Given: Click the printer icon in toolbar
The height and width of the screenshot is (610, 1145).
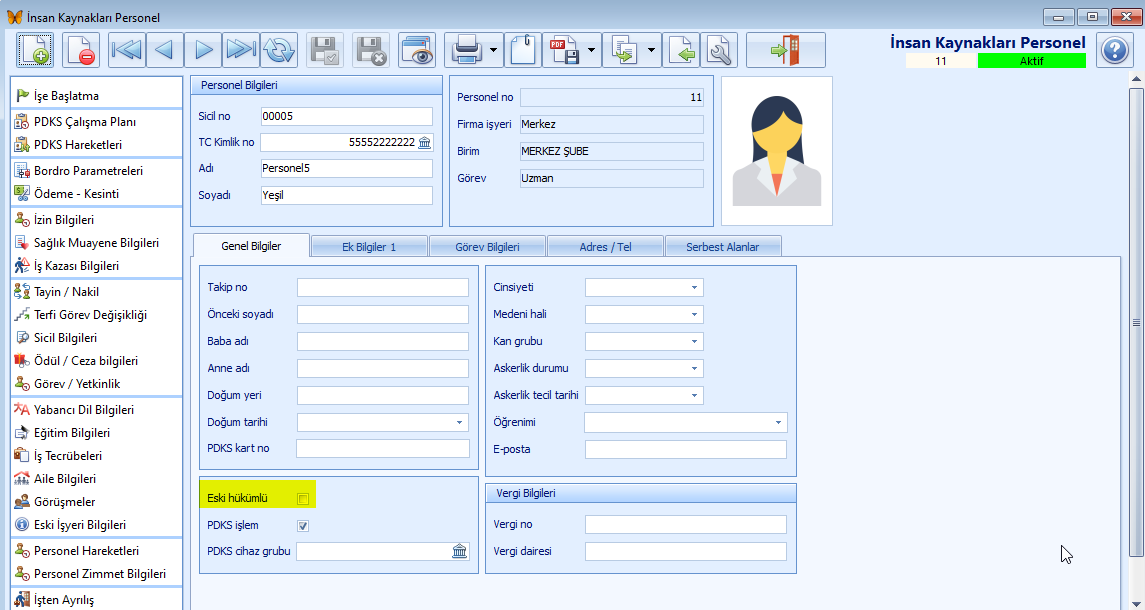Looking at the screenshot, I should coord(465,50).
